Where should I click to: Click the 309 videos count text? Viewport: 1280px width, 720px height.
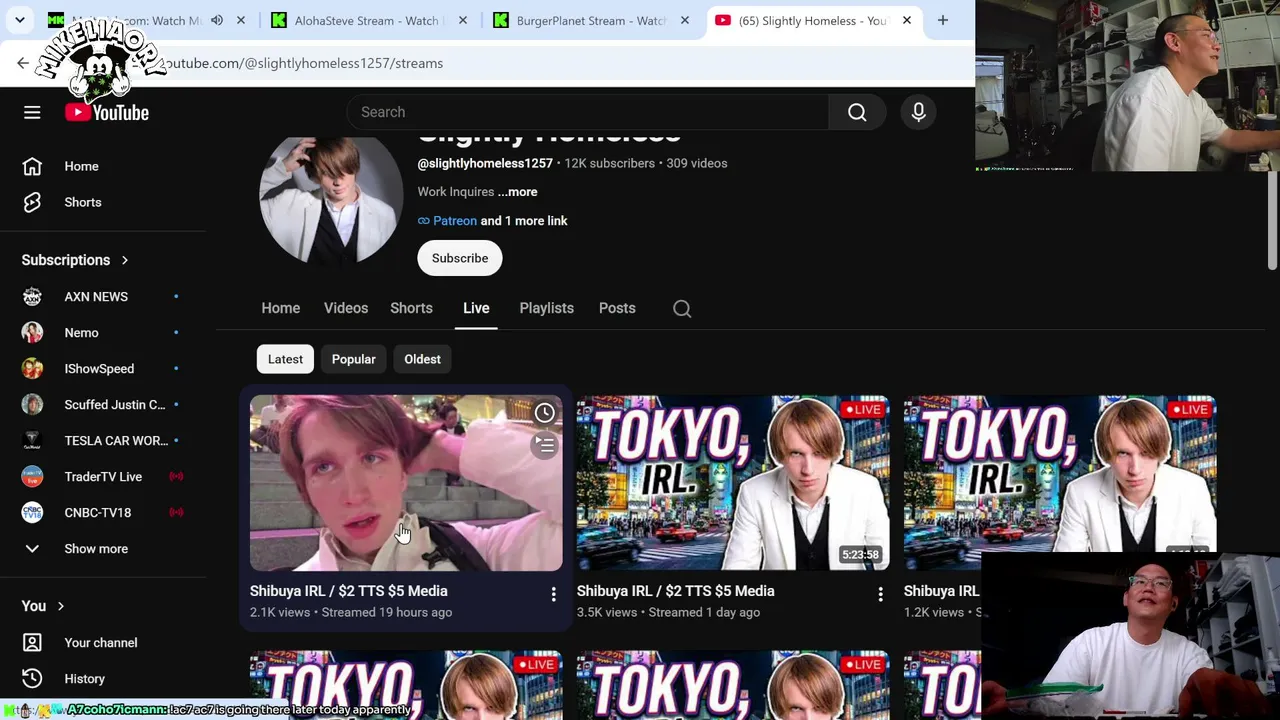697,163
